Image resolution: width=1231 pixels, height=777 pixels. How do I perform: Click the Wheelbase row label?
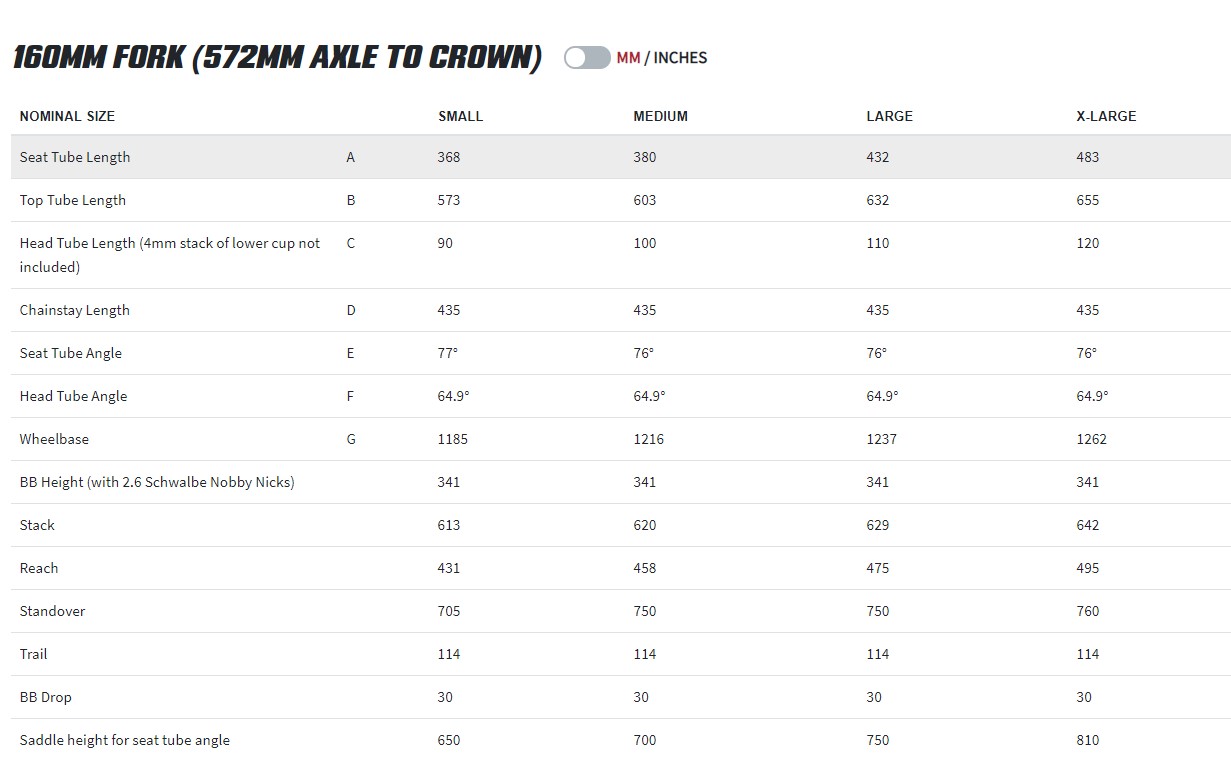tap(54, 439)
